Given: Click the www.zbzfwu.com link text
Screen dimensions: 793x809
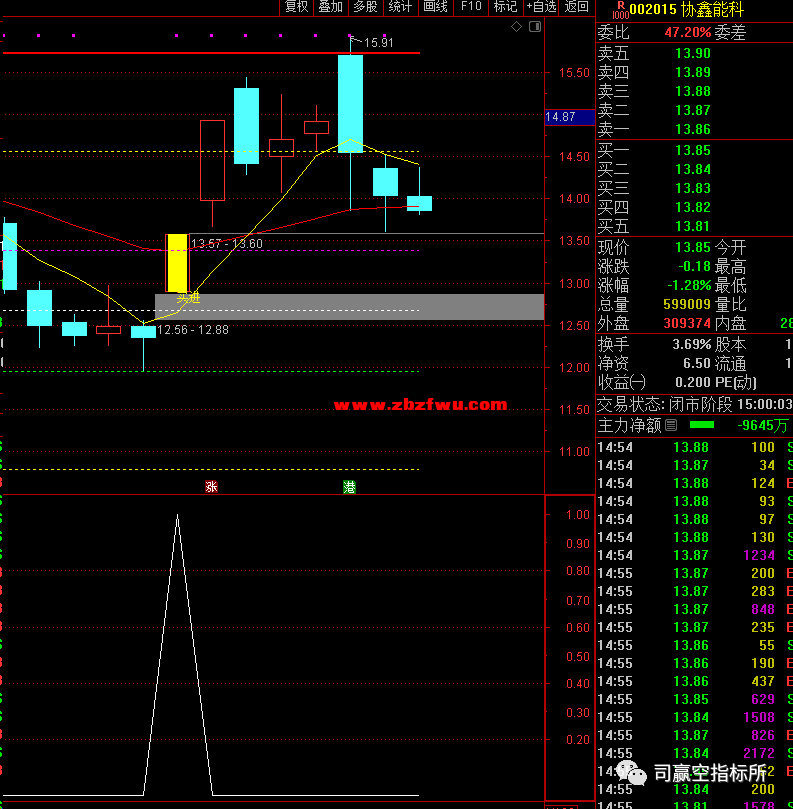Looking at the screenshot, I should tap(420, 405).
